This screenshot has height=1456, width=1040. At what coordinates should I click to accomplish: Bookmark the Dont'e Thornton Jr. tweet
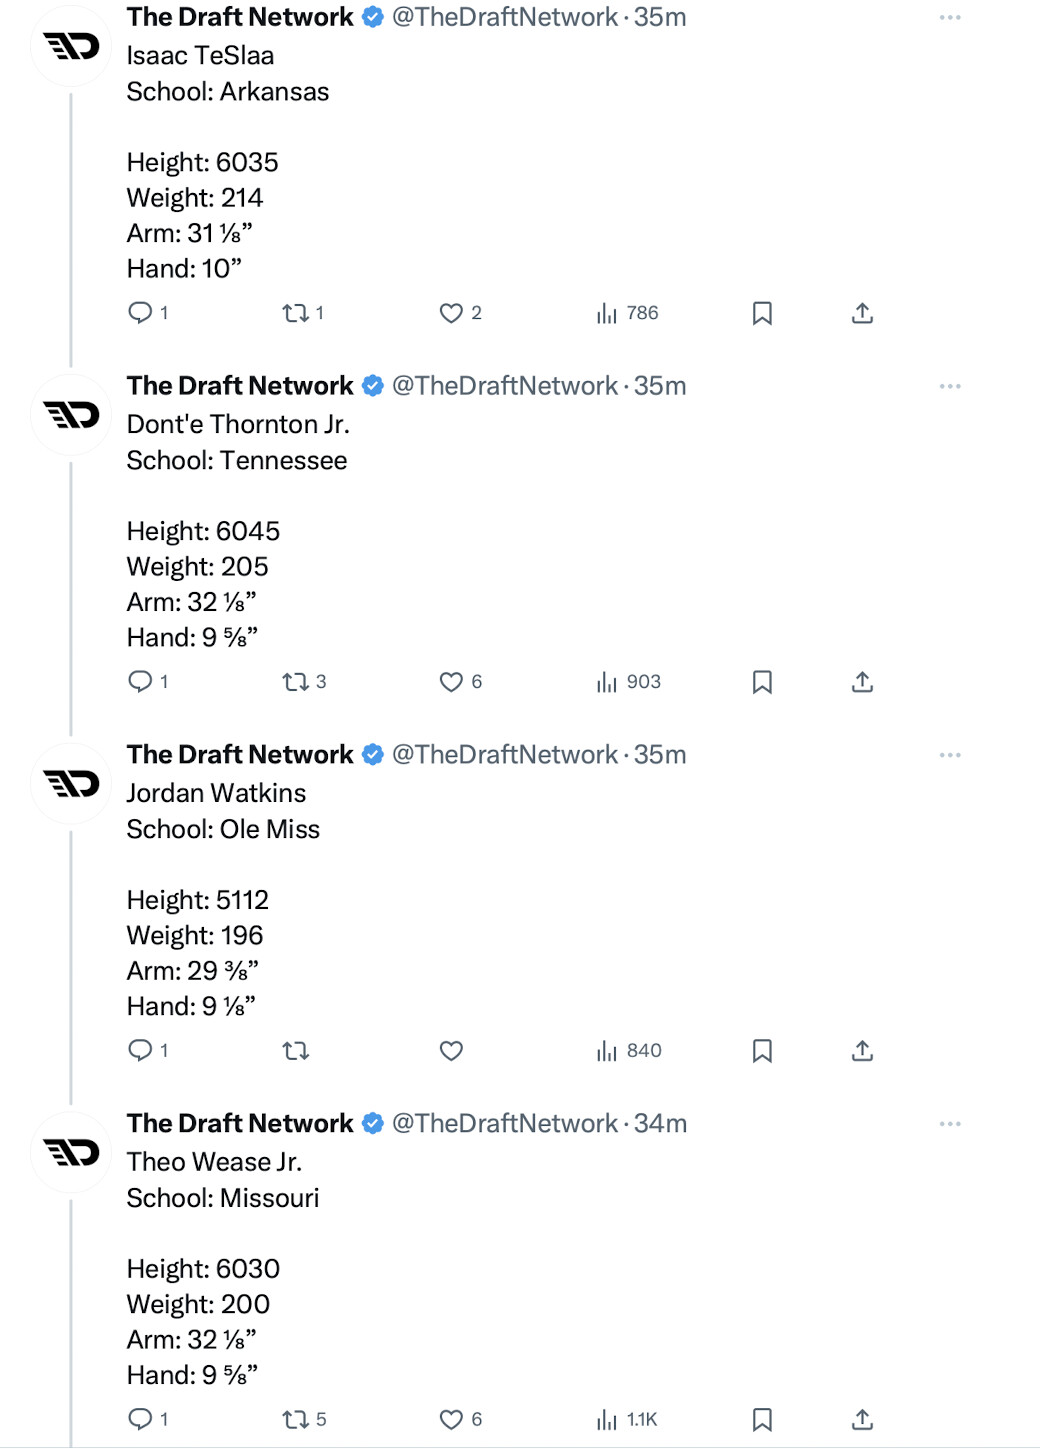pyautogui.click(x=762, y=682)
